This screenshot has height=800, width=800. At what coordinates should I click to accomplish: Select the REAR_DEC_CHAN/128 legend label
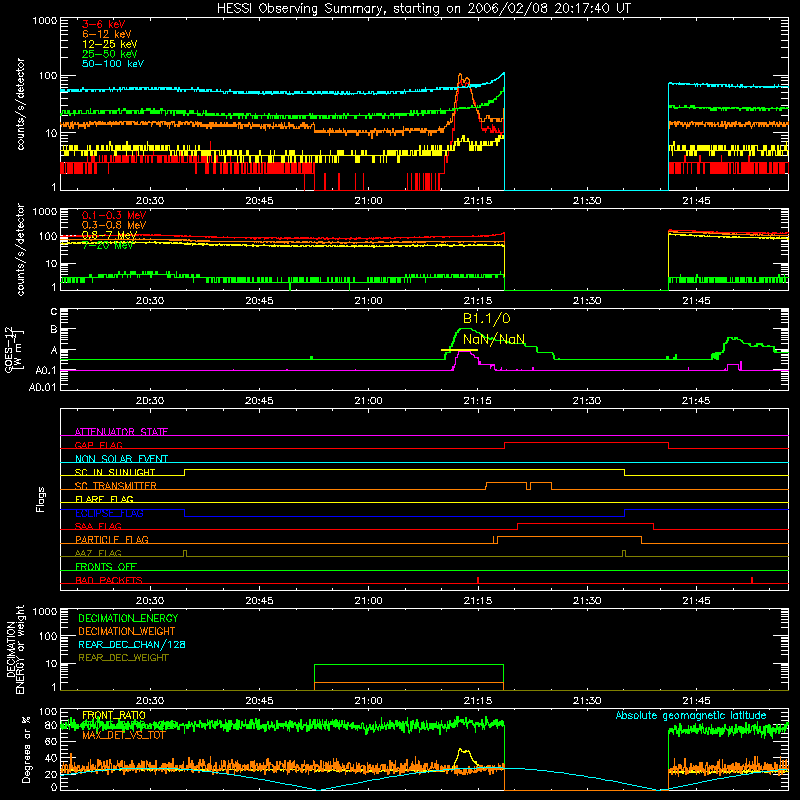coord(132,645)
